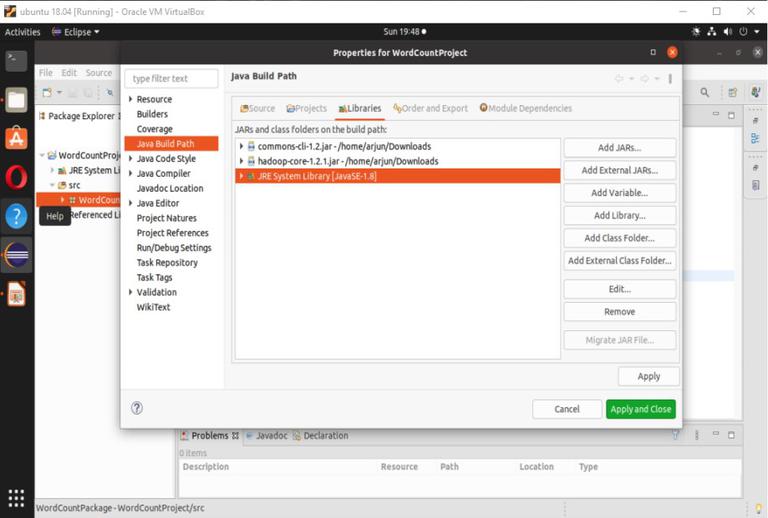
Task: Click the filter icon in the Problems view
Action: [x=675, y=435]
